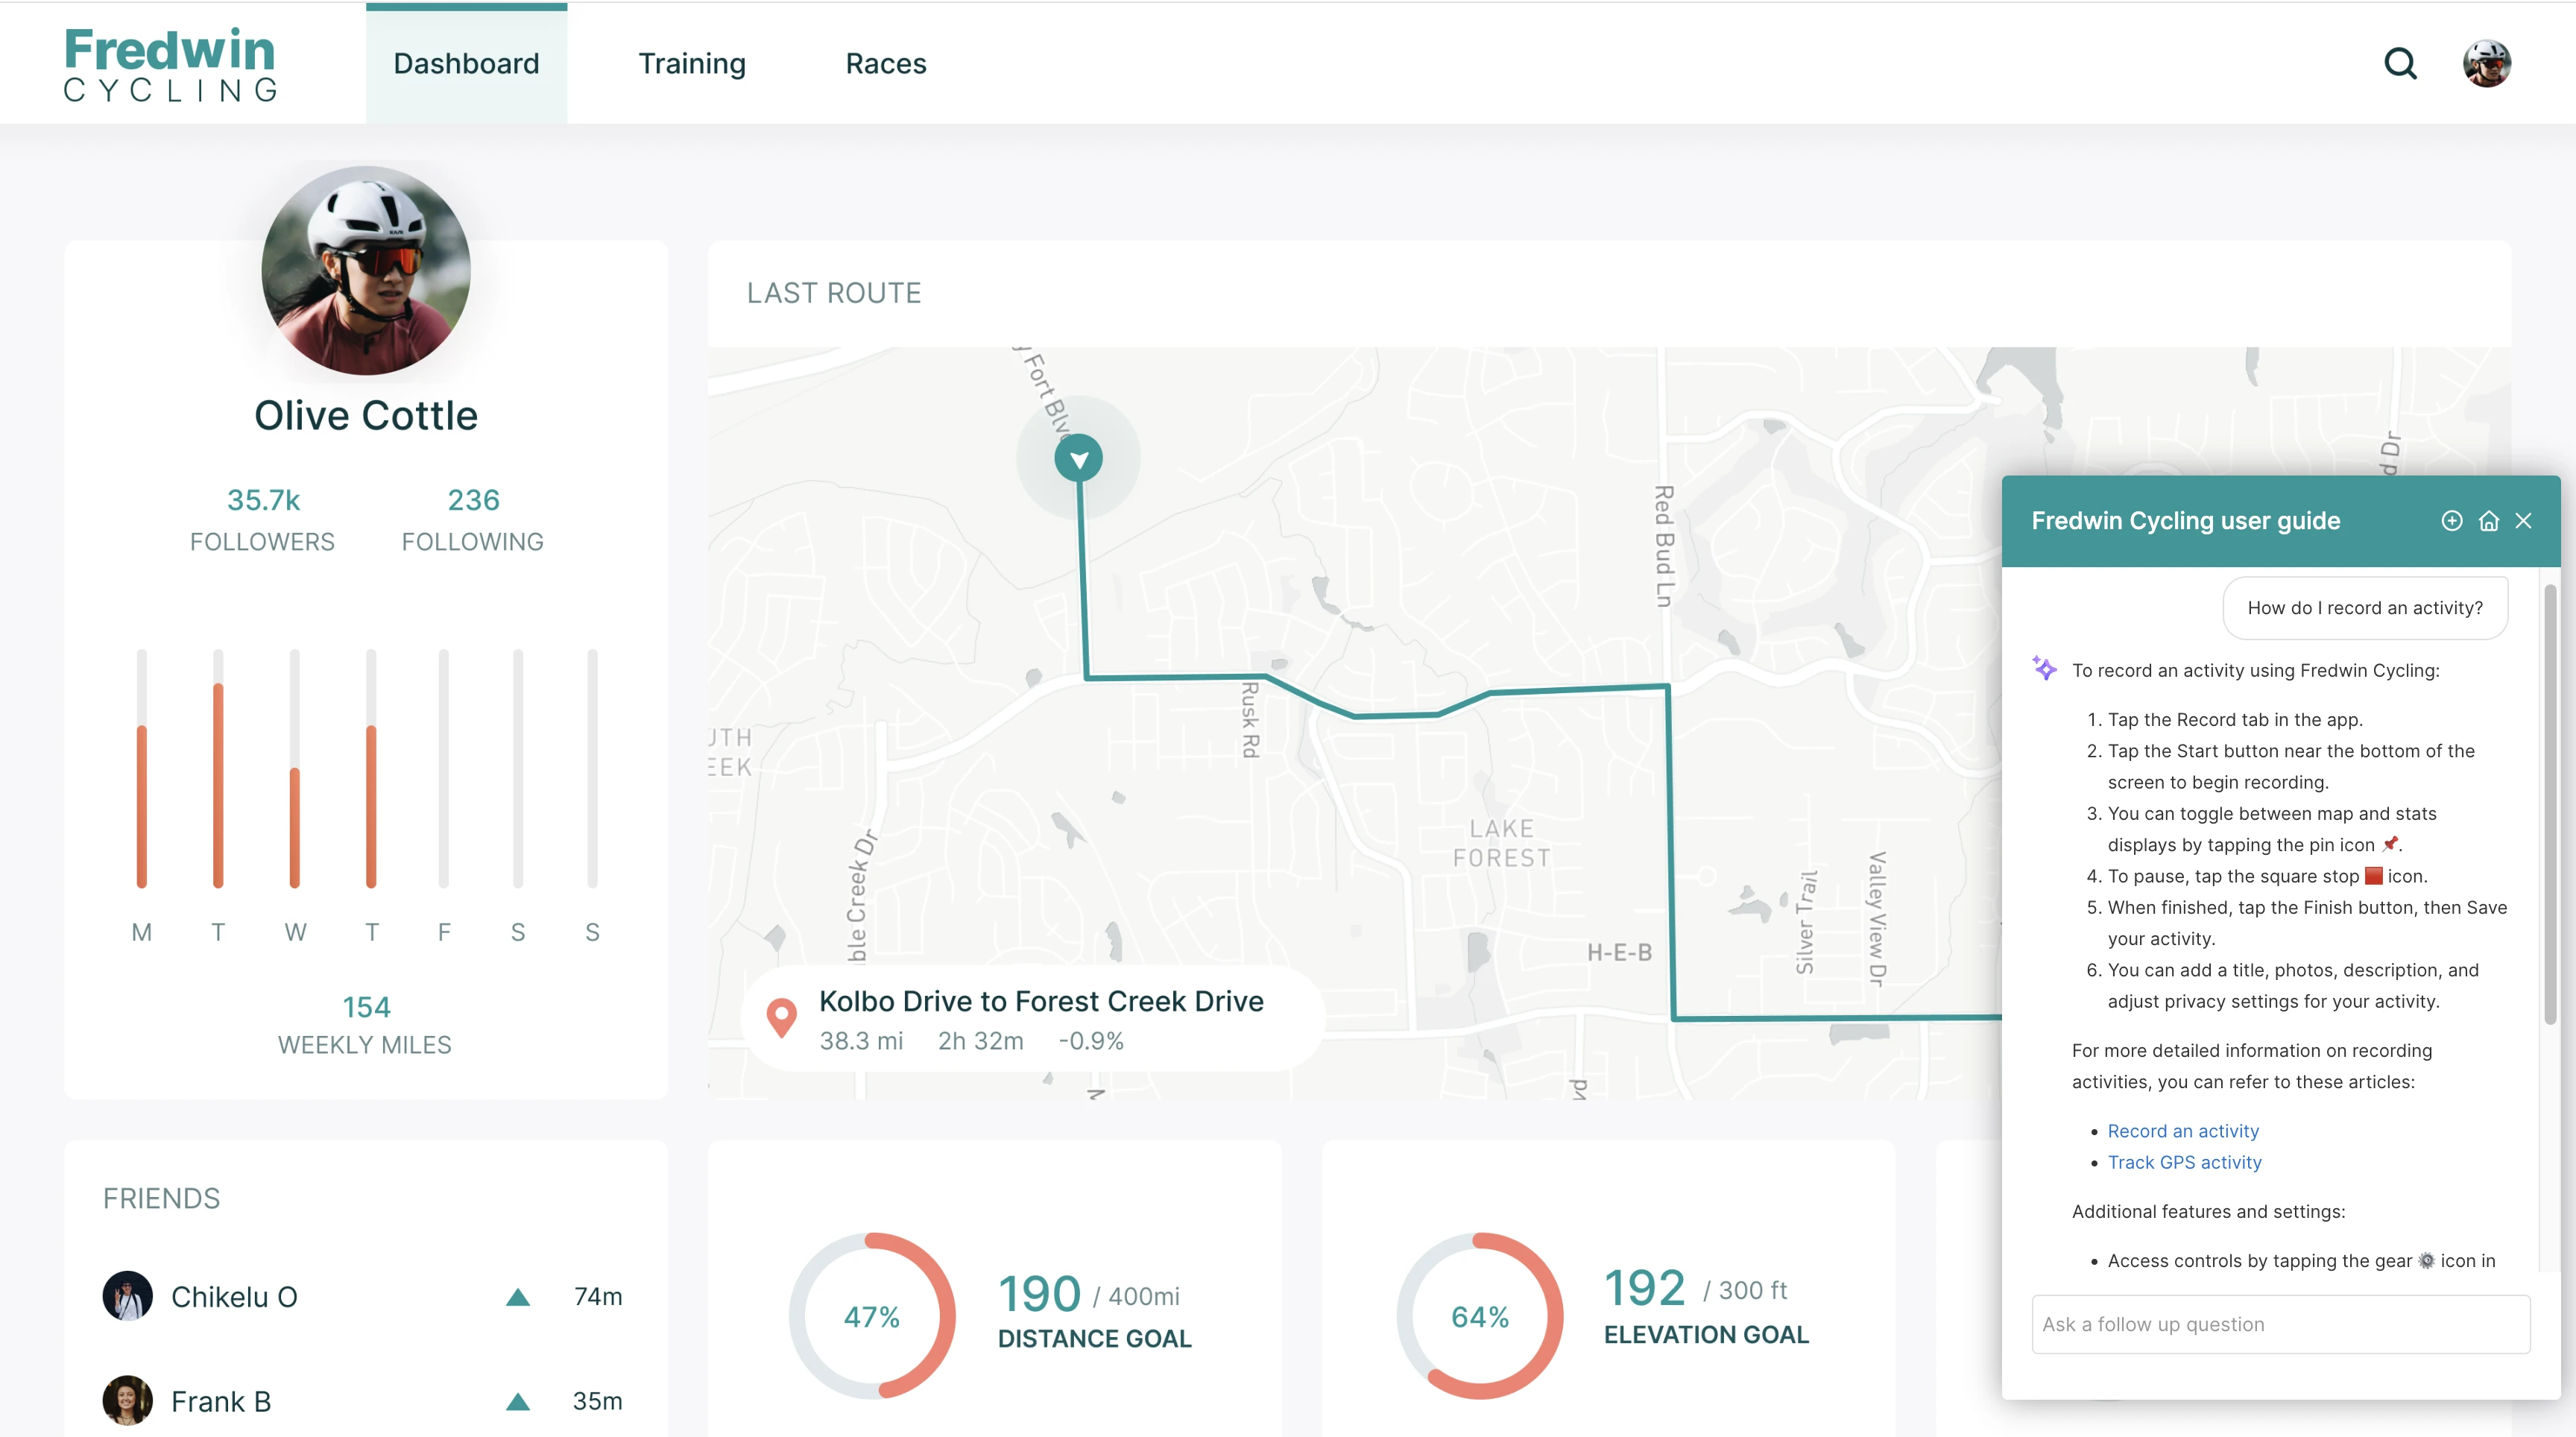Click the user guide panel scrollbar

(2549, 805)
